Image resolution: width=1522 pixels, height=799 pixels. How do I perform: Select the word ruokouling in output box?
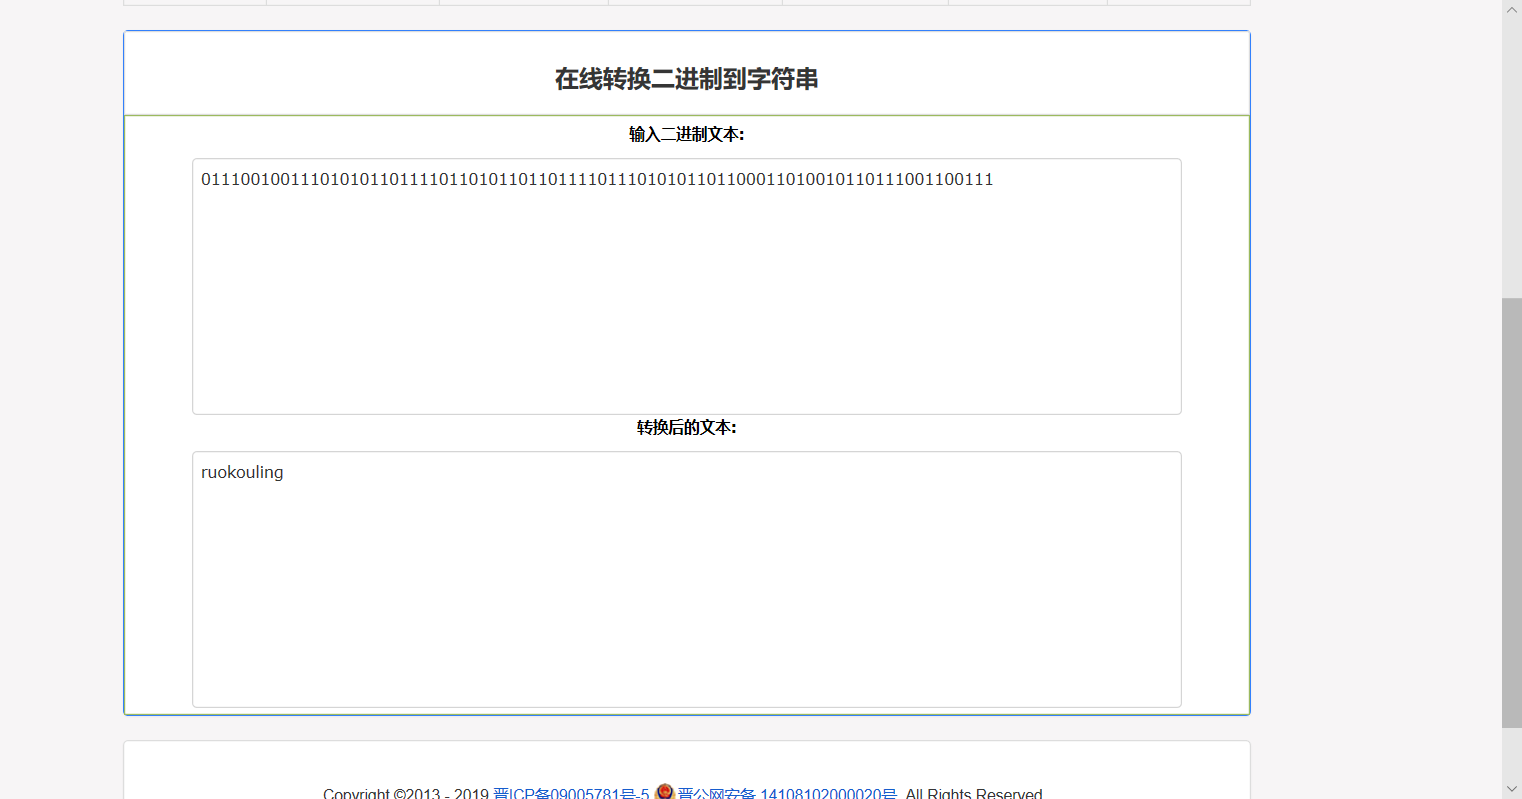point(242,472)
